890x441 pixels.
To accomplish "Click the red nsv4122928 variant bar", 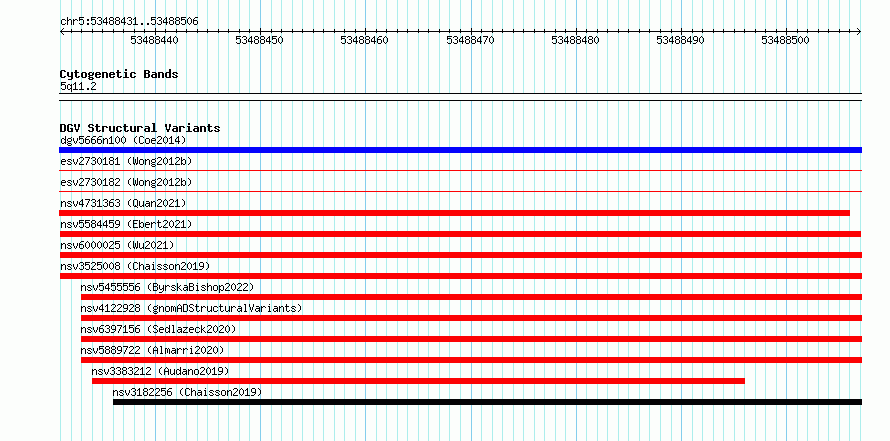I will (471, 318).
